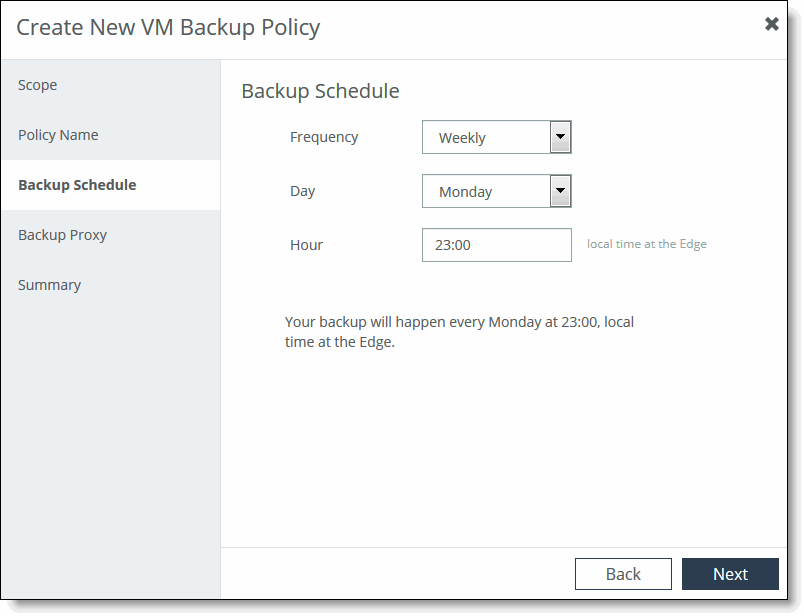804x616 pixels.
Task: Click the Frequency dropdown arrow button
Action: click(560, 137)
